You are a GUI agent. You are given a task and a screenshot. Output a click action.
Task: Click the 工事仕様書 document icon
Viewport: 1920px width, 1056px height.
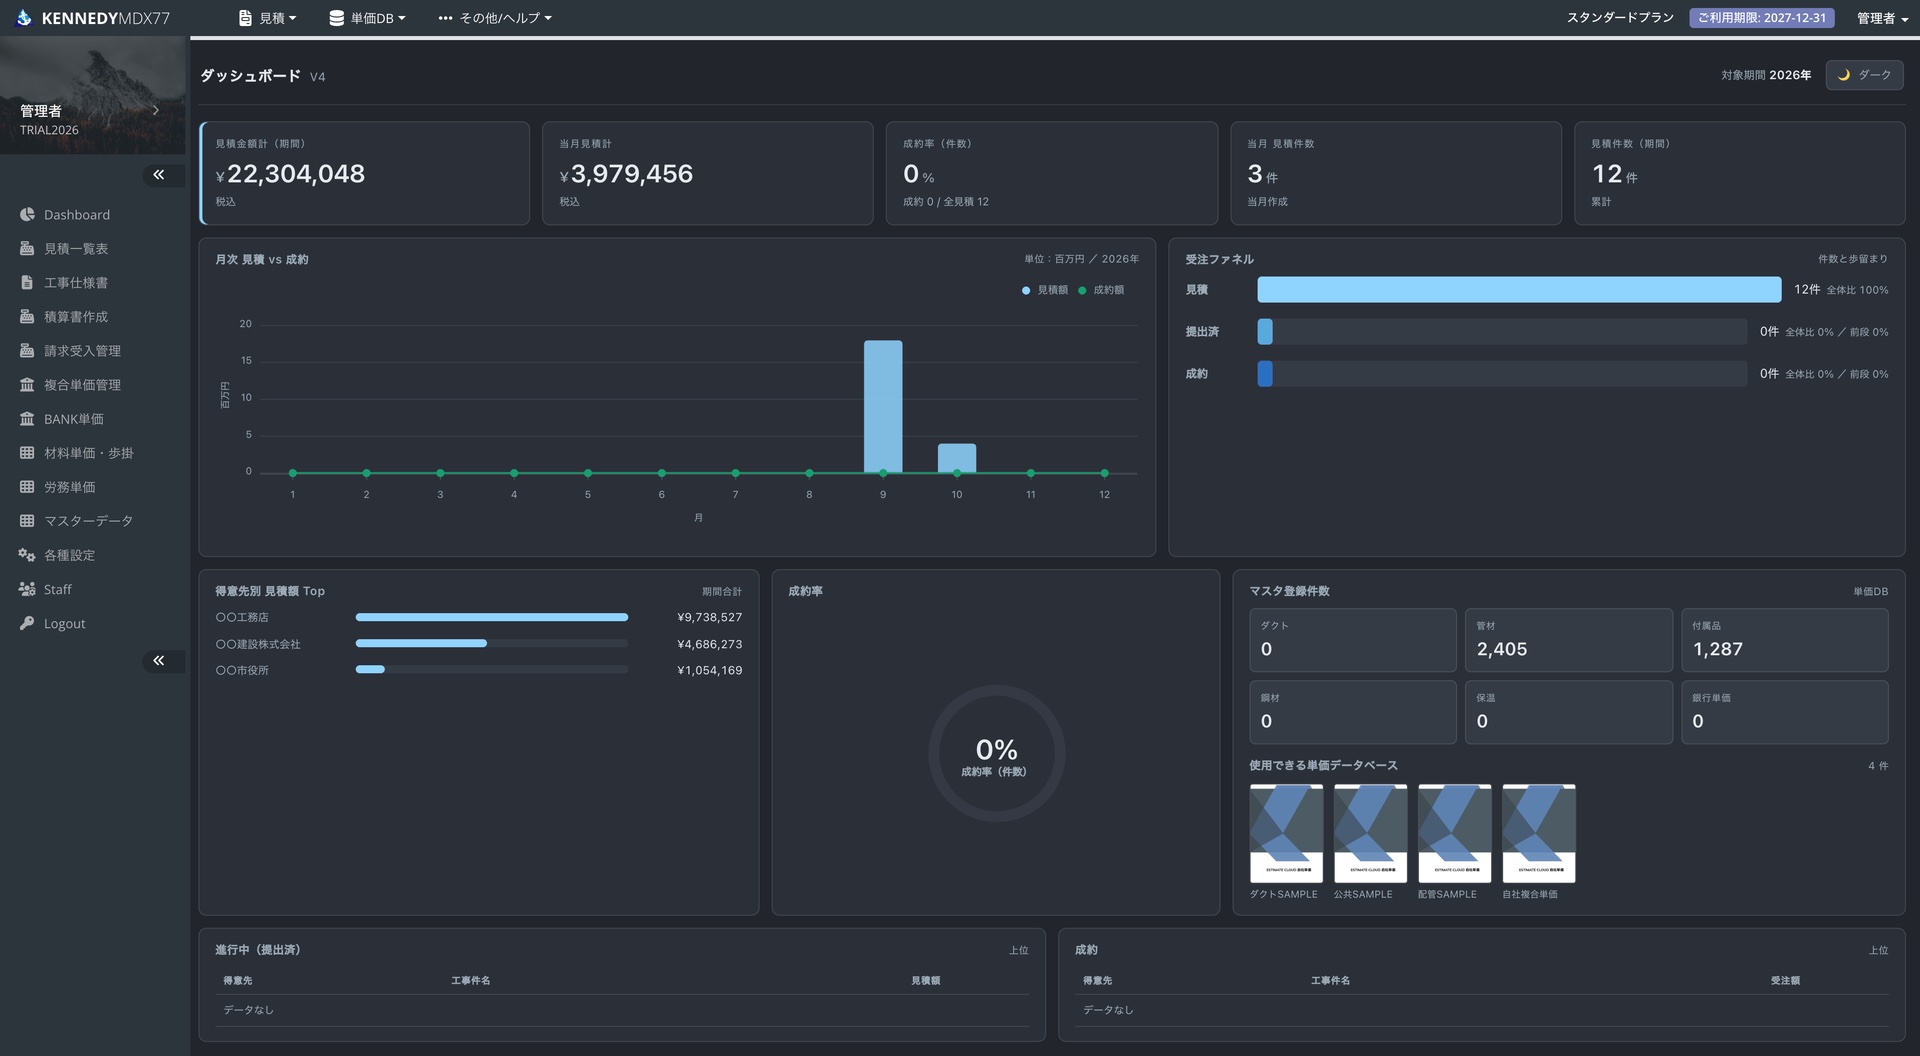(x=27, y=283)
